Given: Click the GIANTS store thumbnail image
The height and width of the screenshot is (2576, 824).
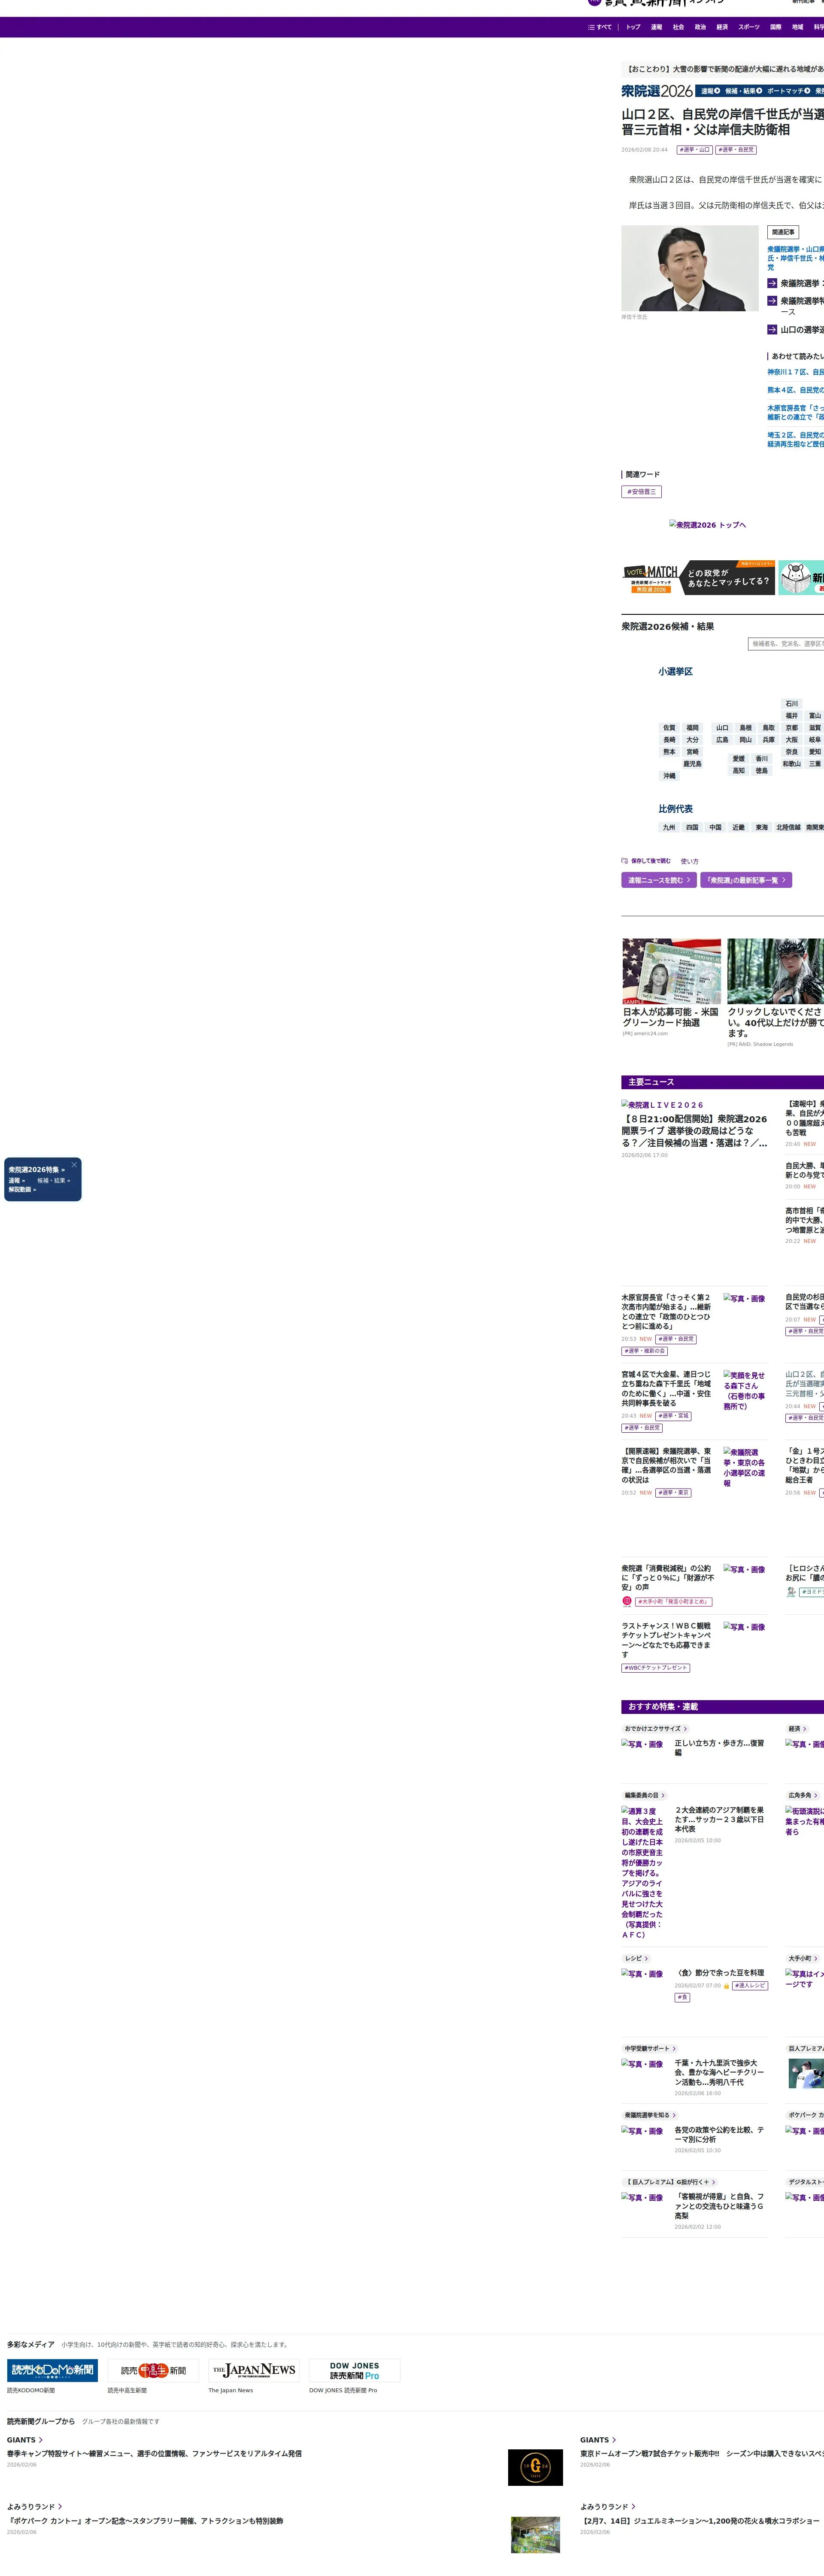Looking at the screenshot, I should click(x=535, y=2468).
